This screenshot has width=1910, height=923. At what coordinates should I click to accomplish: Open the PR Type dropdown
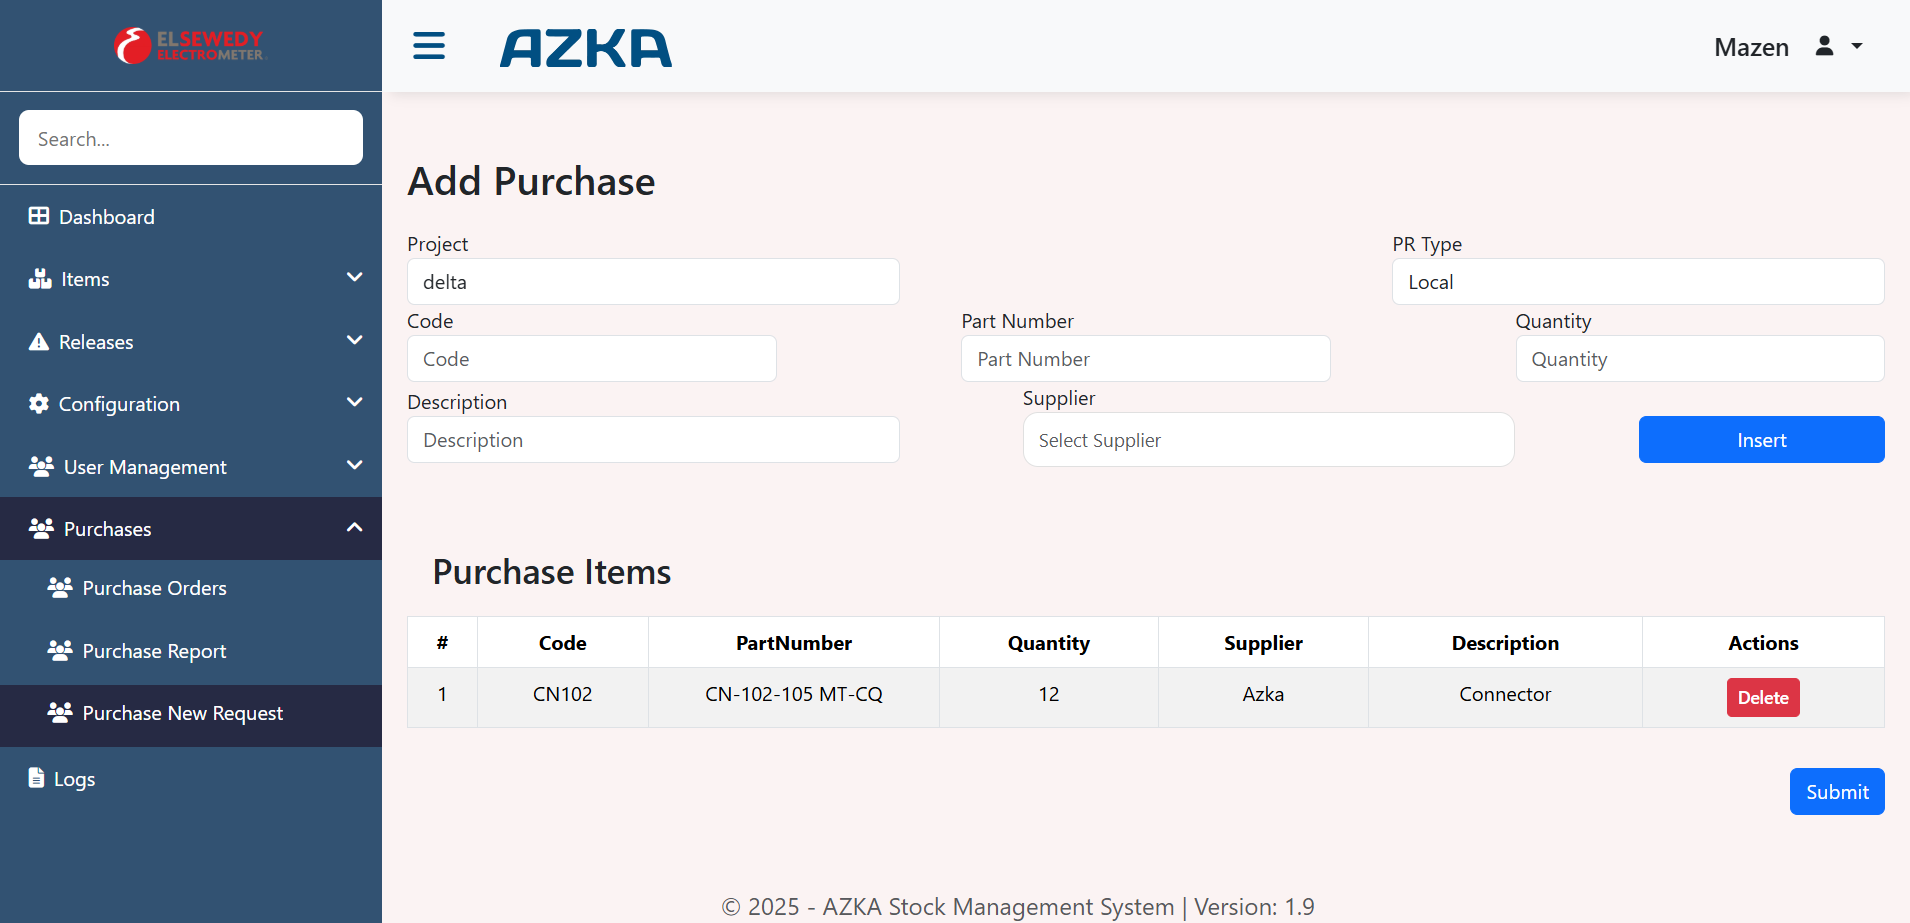[x=1637, y=282]
